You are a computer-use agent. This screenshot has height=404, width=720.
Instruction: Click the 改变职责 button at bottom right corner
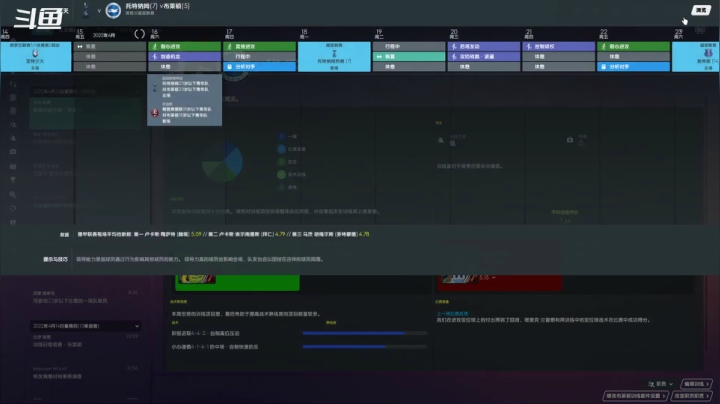coord(692,396)
